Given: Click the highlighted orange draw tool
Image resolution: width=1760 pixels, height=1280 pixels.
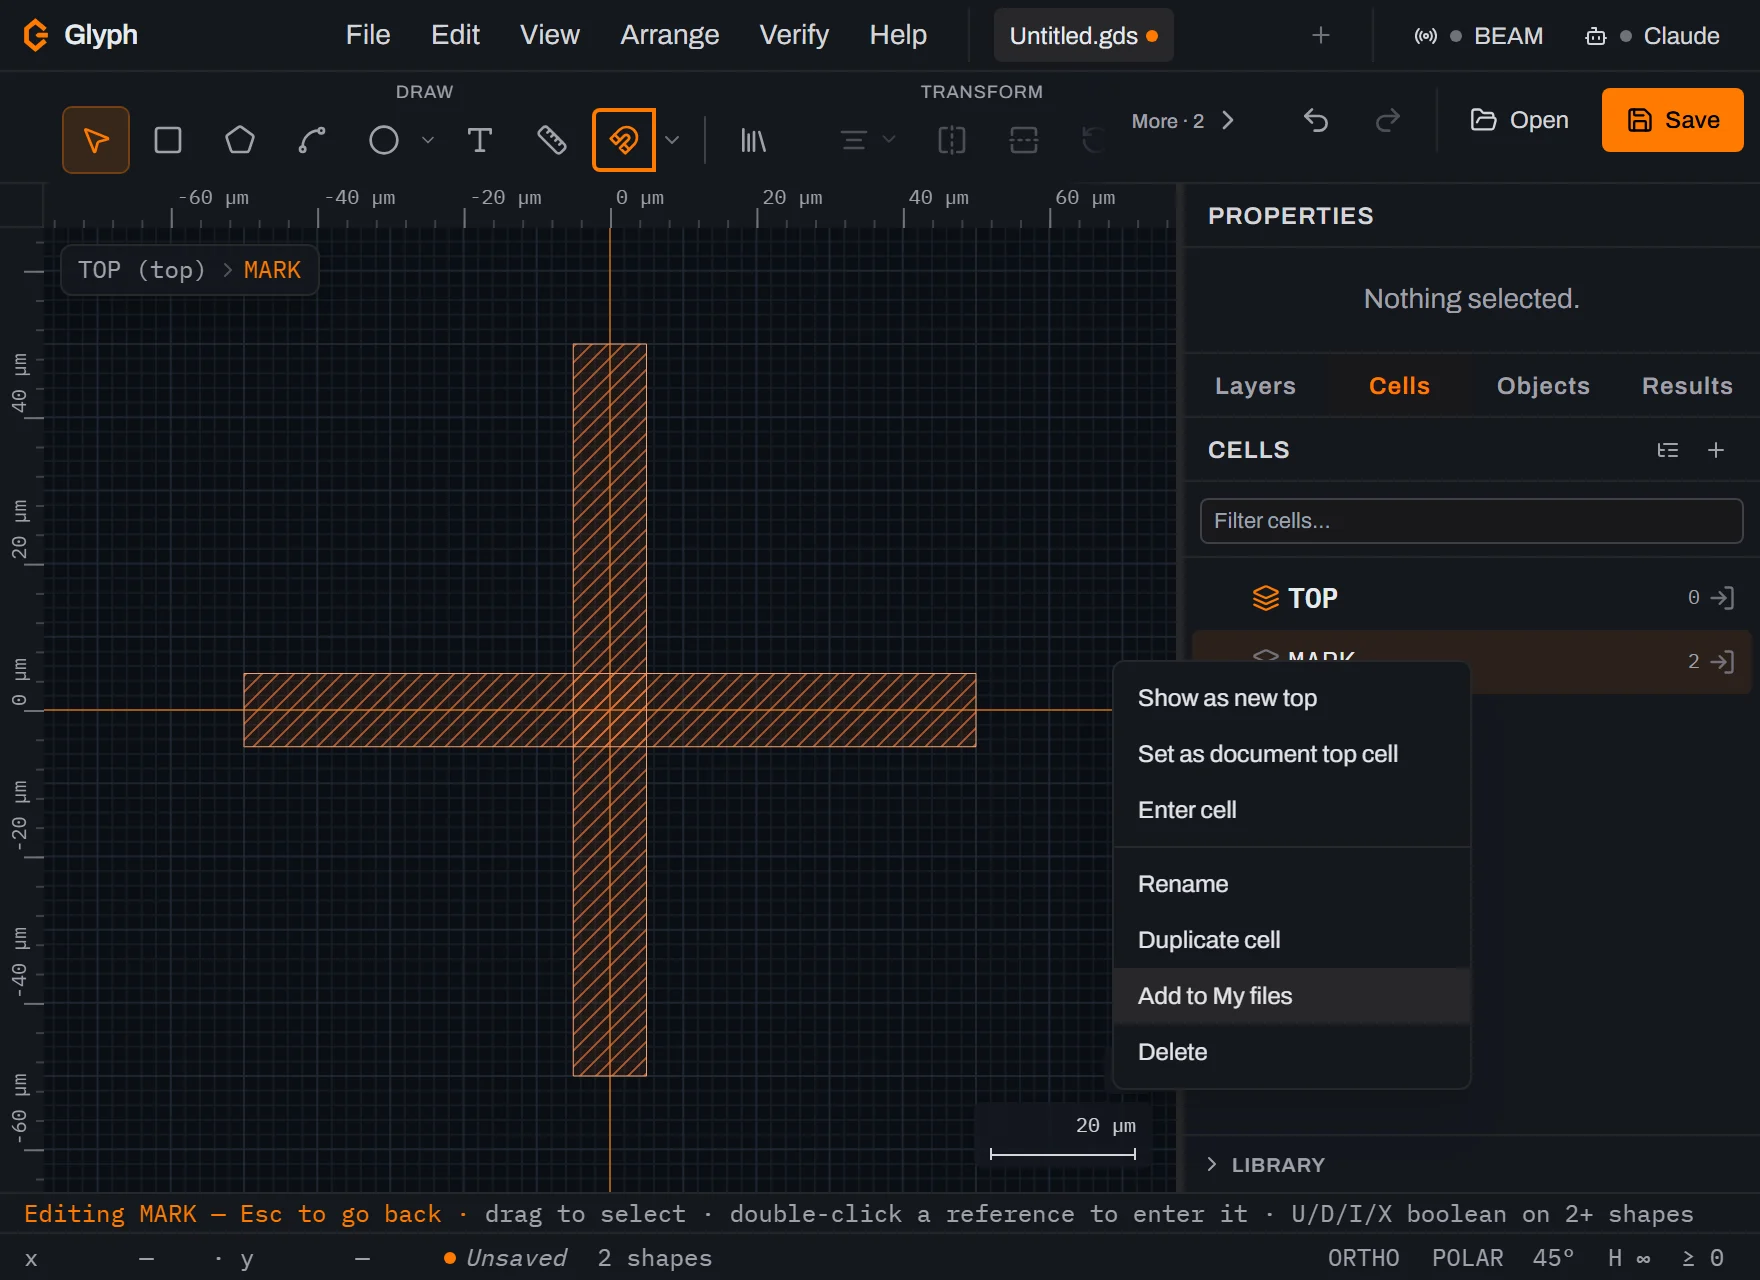Looking at the screenshot, I should tap(624, 140).
